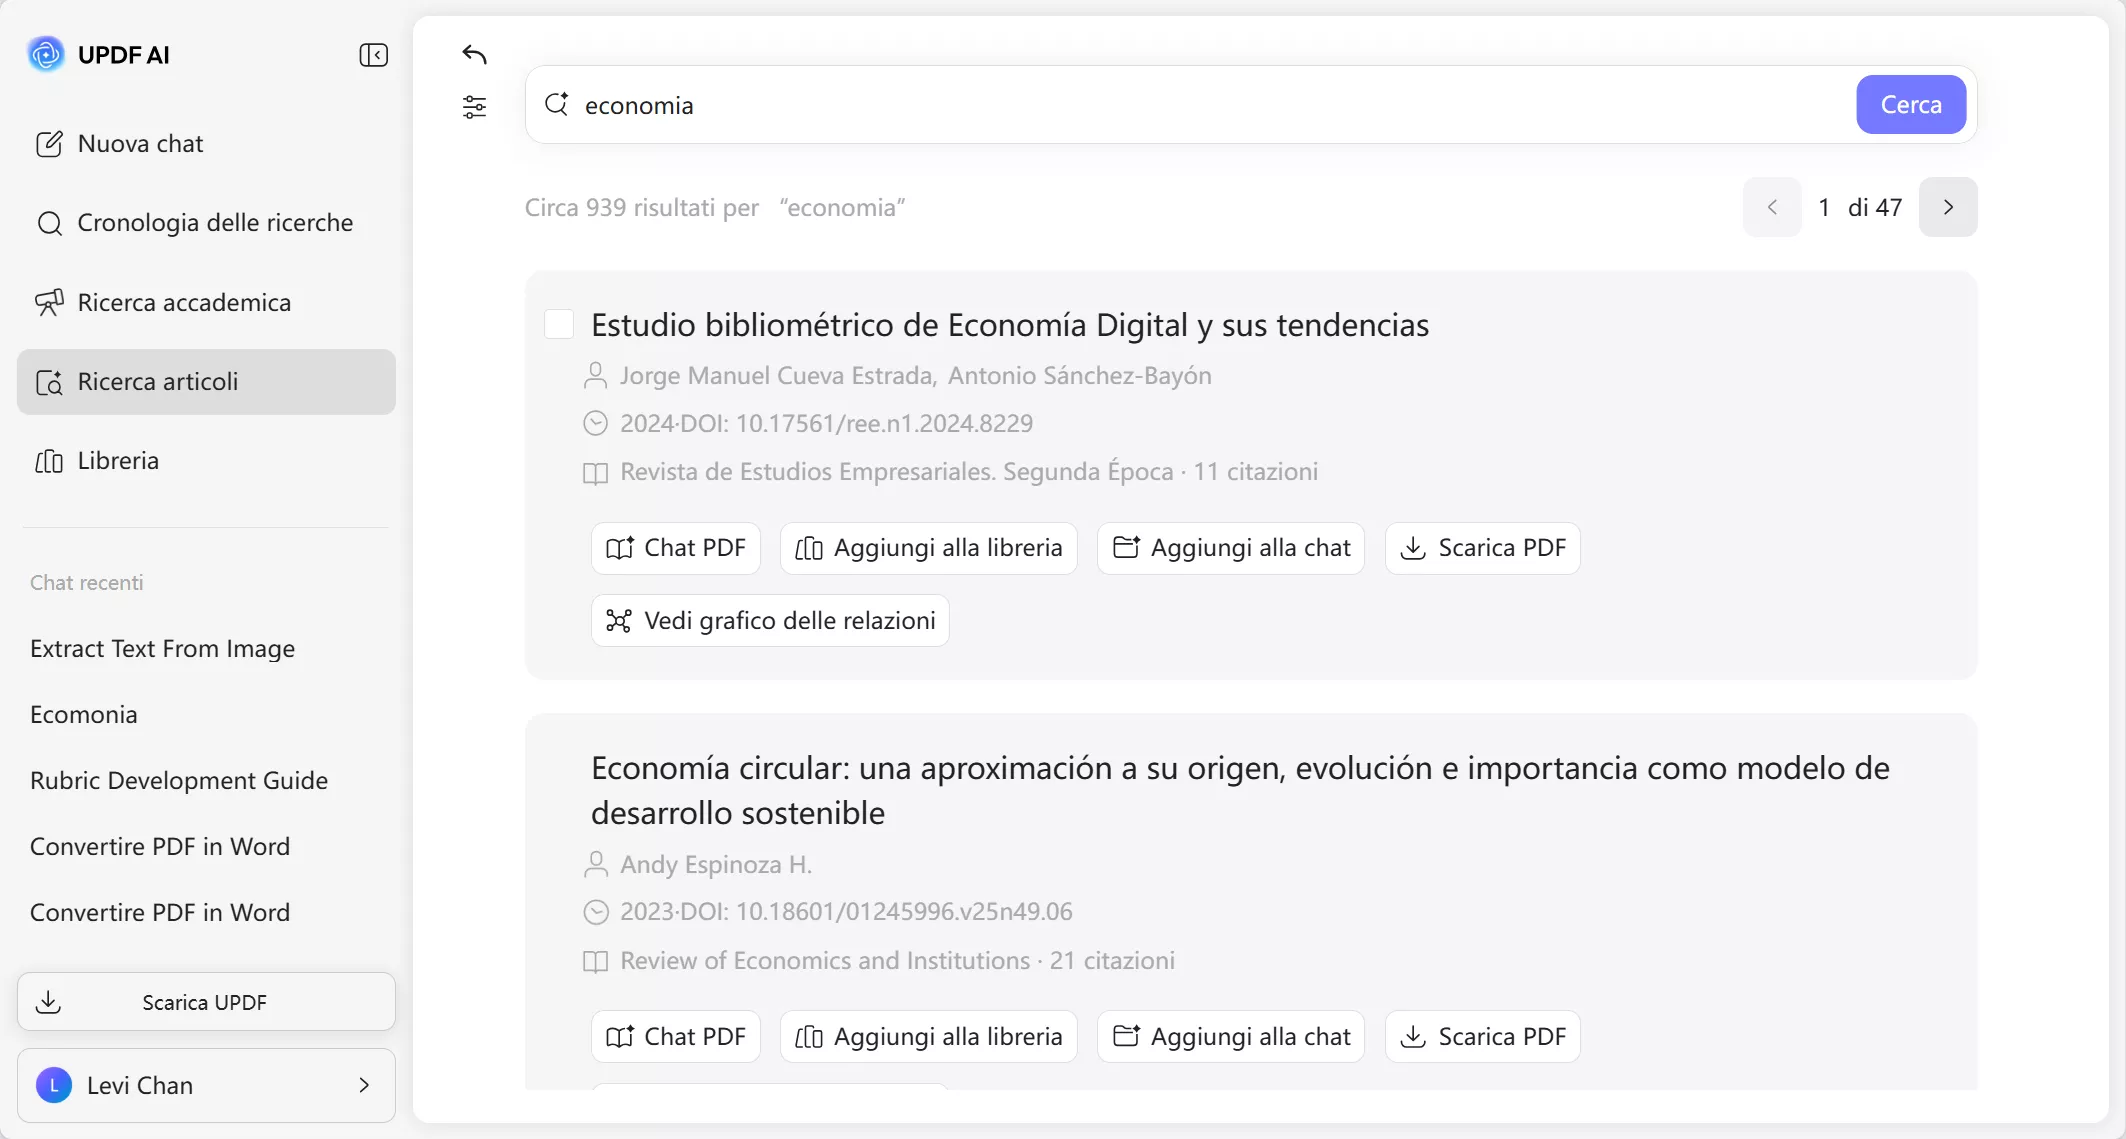Expand the Levi Chan profile arrow
The image size is (2126, 1139).
(363, 1085)
